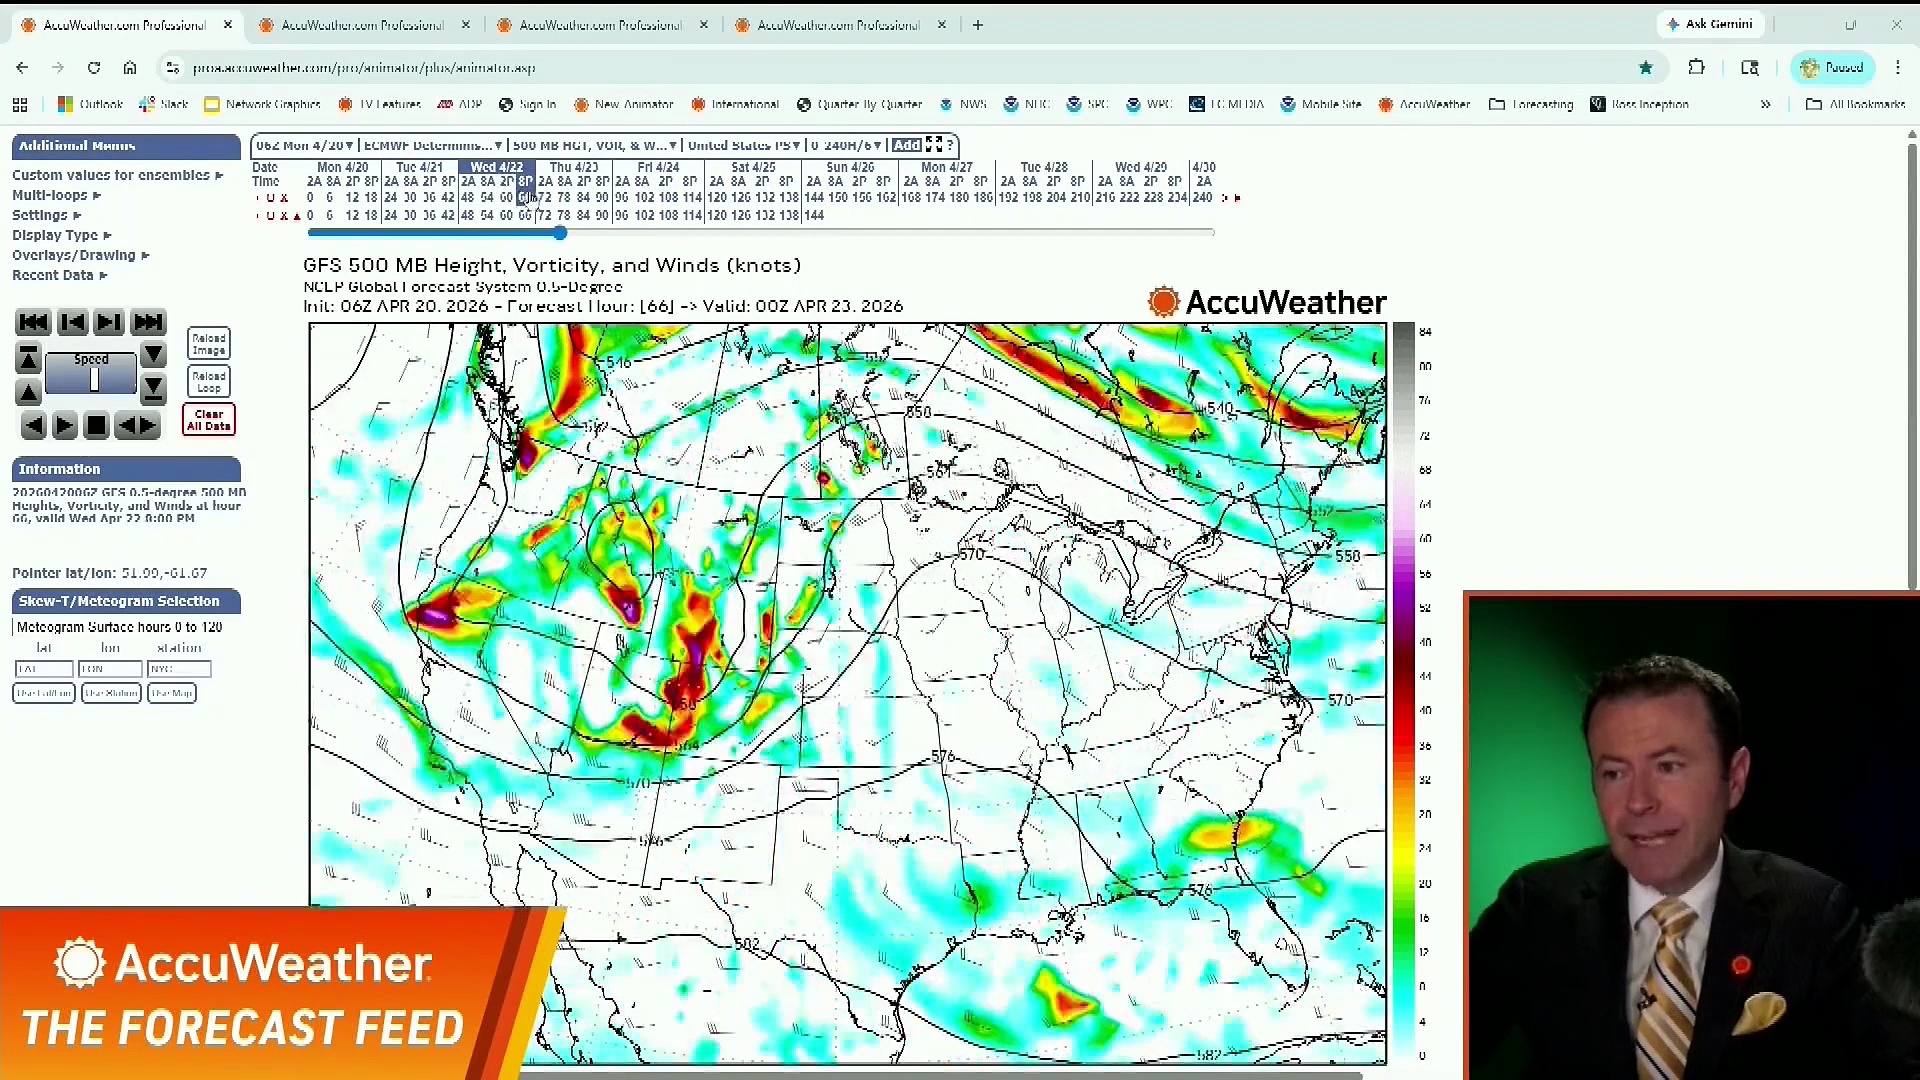Expand the Overlays/Drawing menu
Viewport: 1920px width, 1080px height.
coord(80,255)
